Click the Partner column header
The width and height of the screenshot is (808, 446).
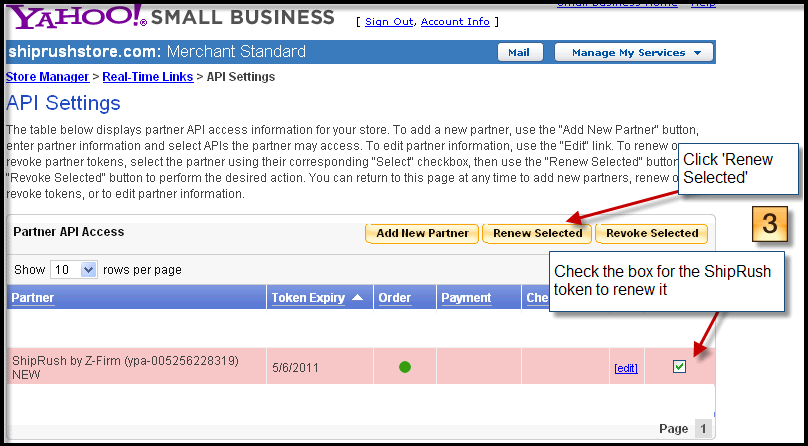point(33,297)
